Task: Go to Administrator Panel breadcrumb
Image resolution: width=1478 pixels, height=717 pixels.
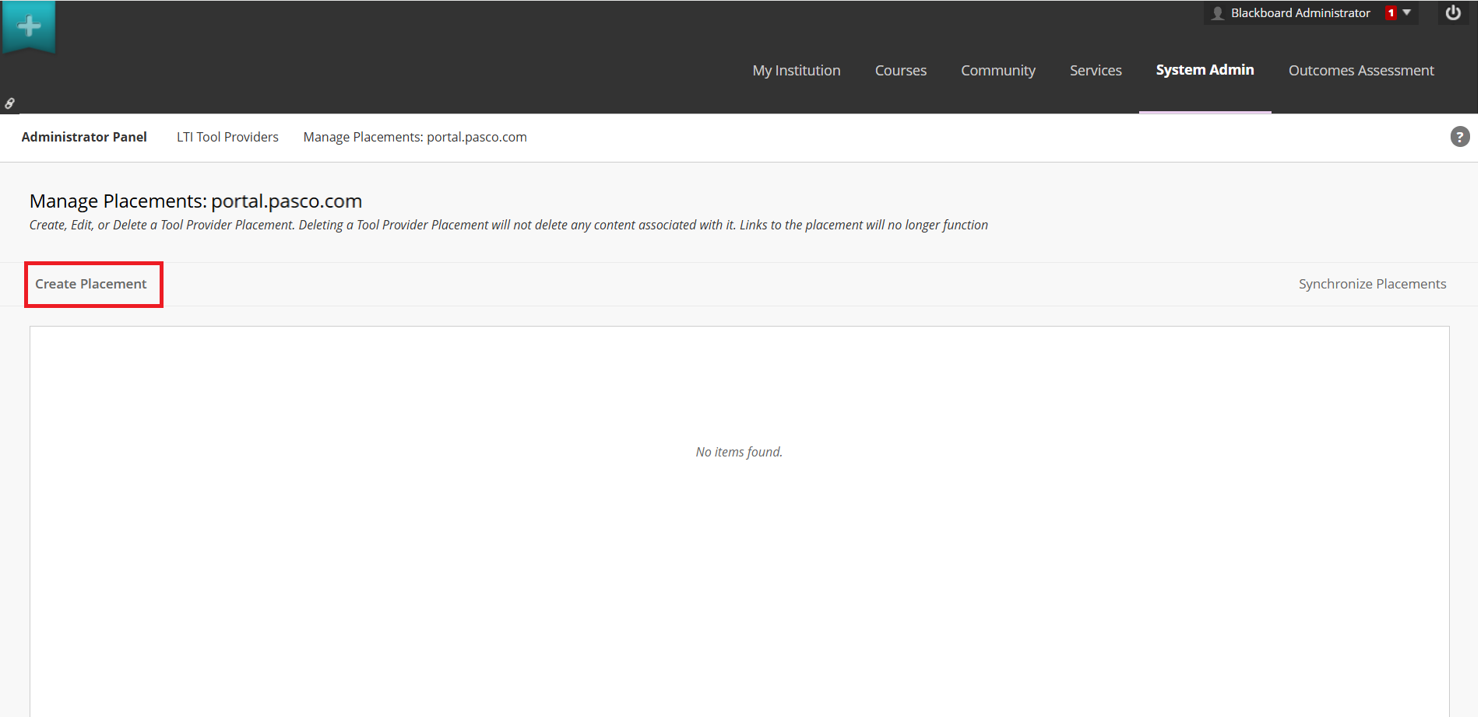Action: 84,137
